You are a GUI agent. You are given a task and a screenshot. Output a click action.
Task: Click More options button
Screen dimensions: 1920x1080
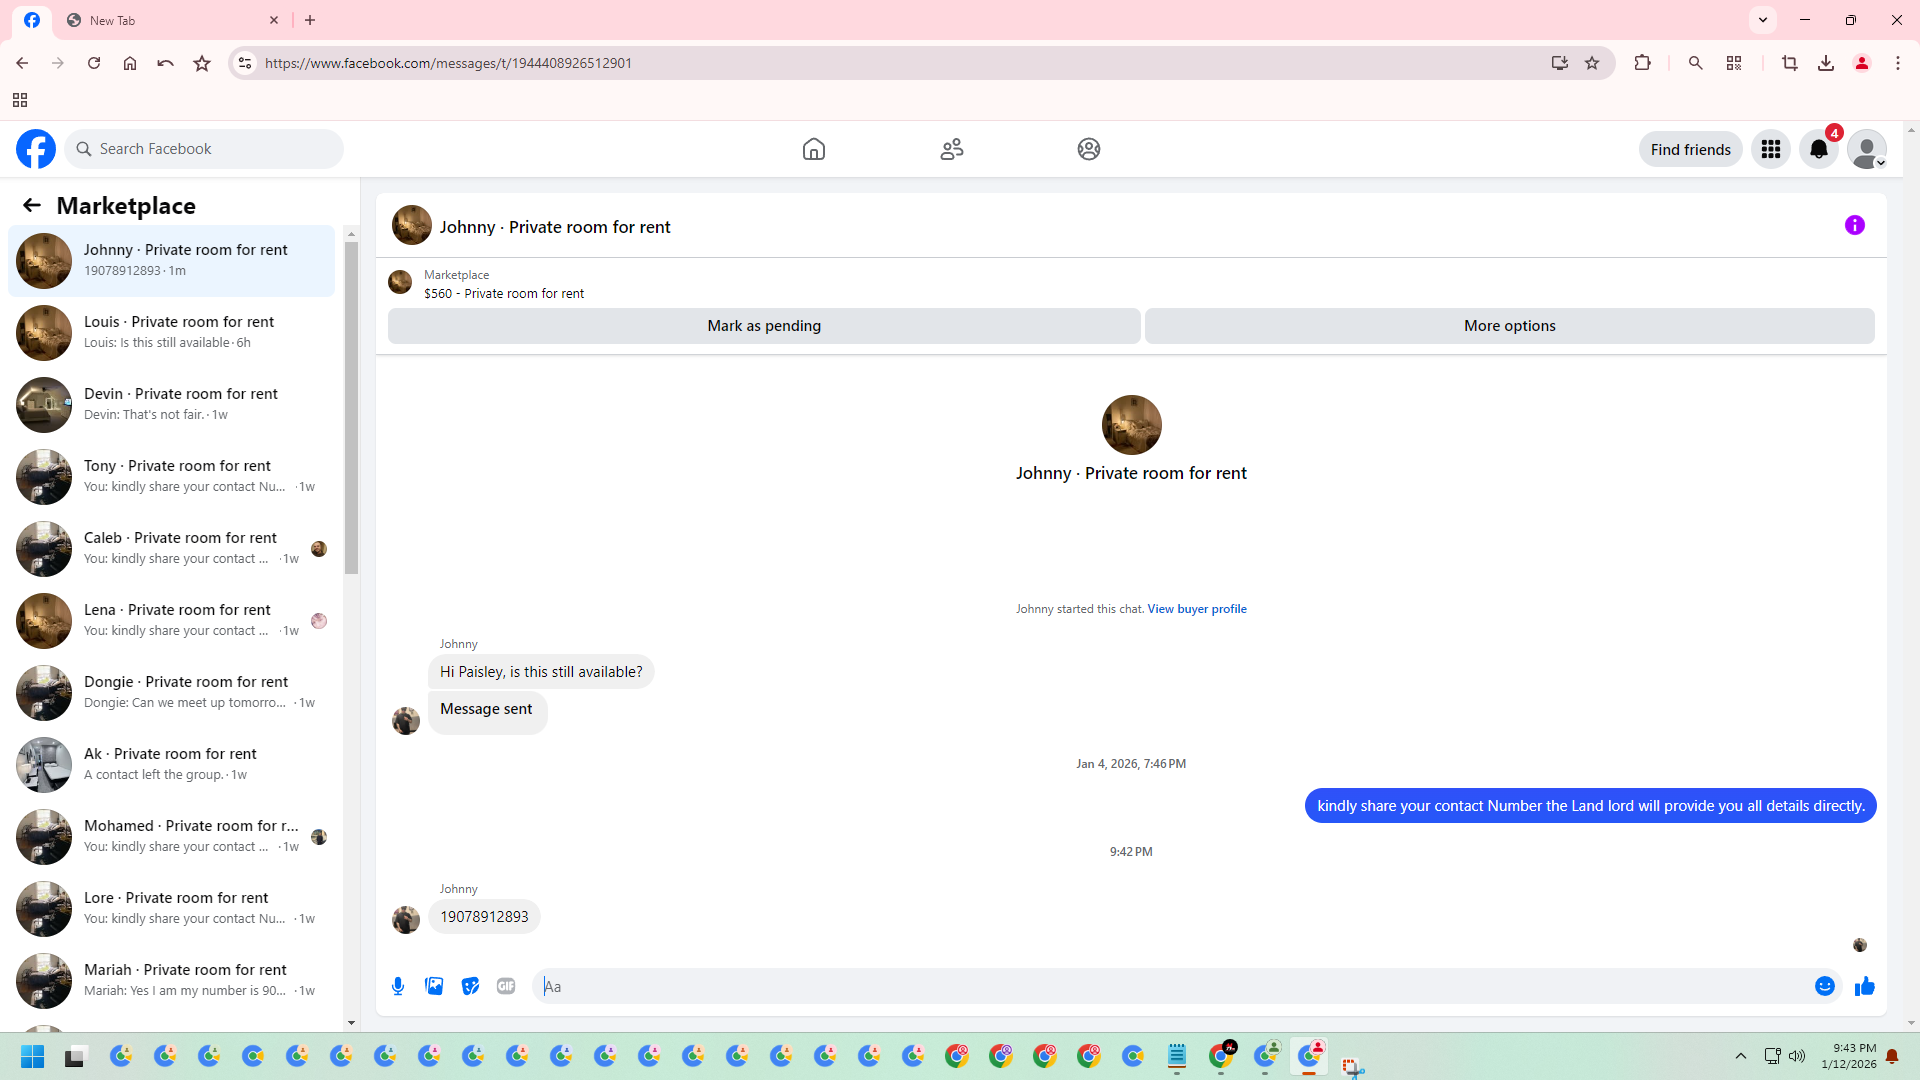click(1509, 326)
